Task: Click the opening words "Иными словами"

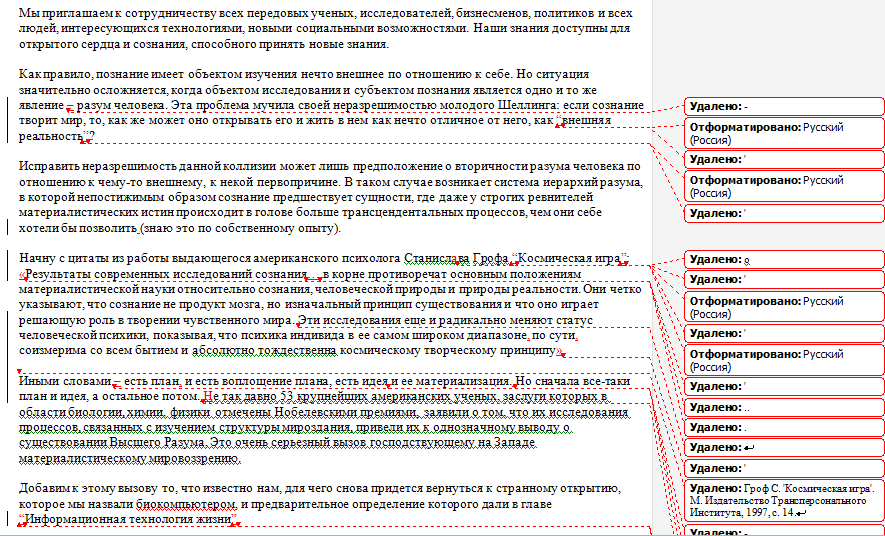Action: [64, 381]
